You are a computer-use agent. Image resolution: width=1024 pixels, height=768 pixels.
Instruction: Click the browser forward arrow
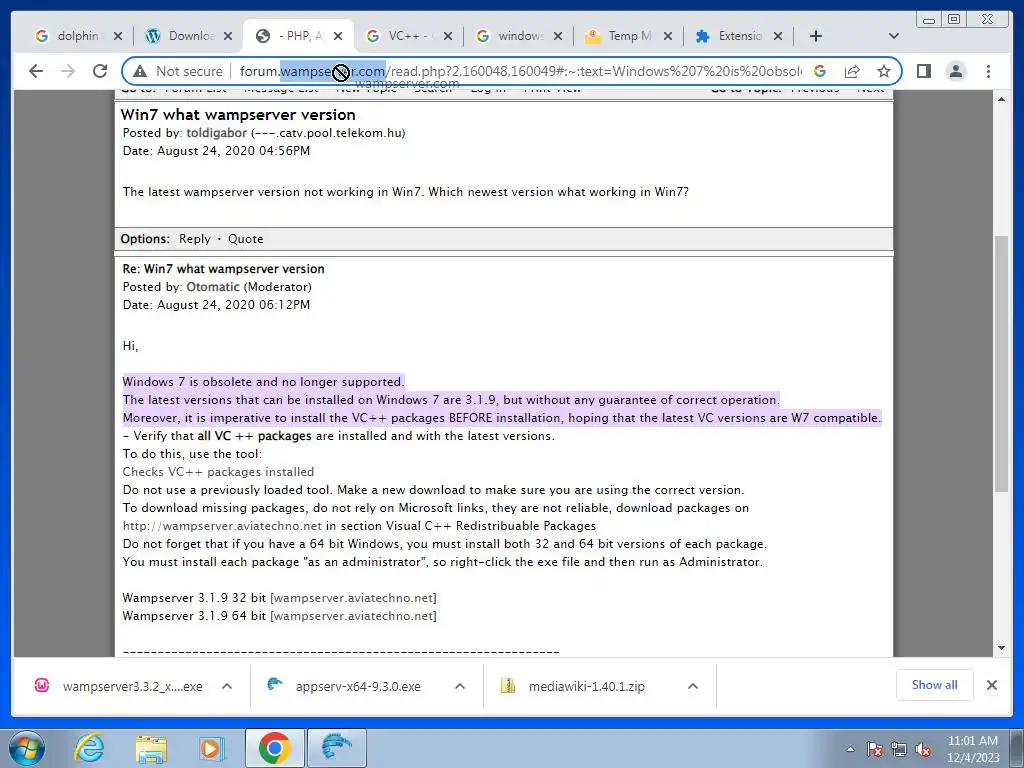click(x=68, y=71)
